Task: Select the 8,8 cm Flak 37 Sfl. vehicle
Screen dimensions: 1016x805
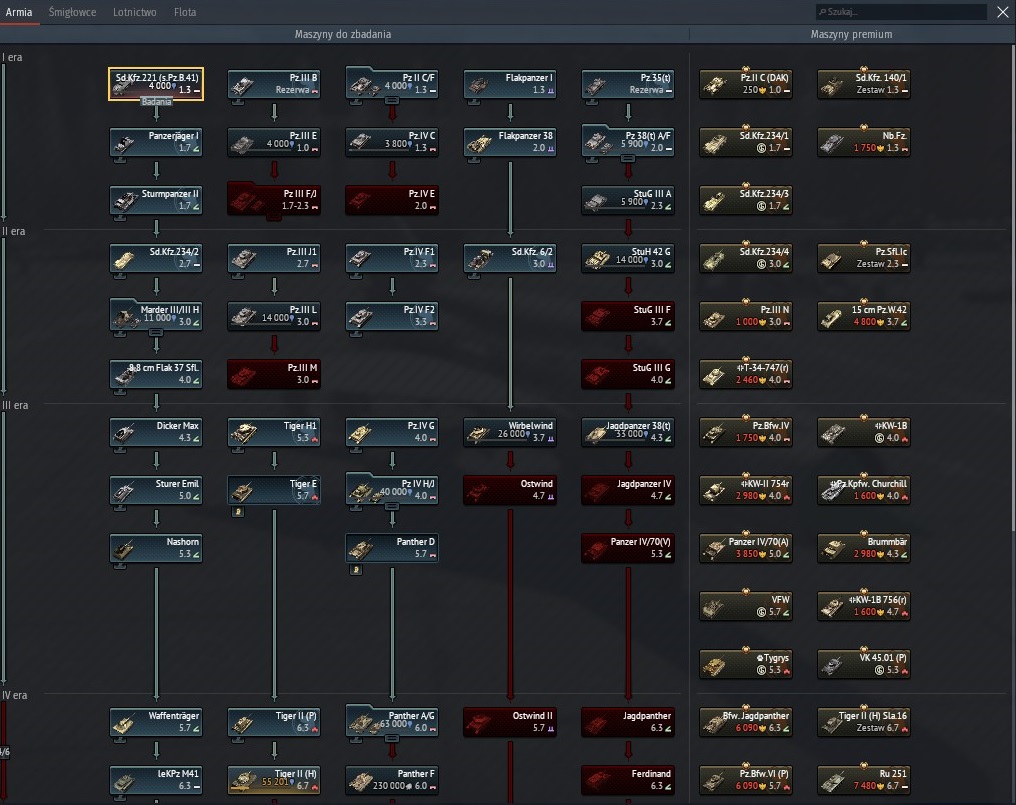Action: click(x=156, y=374)
